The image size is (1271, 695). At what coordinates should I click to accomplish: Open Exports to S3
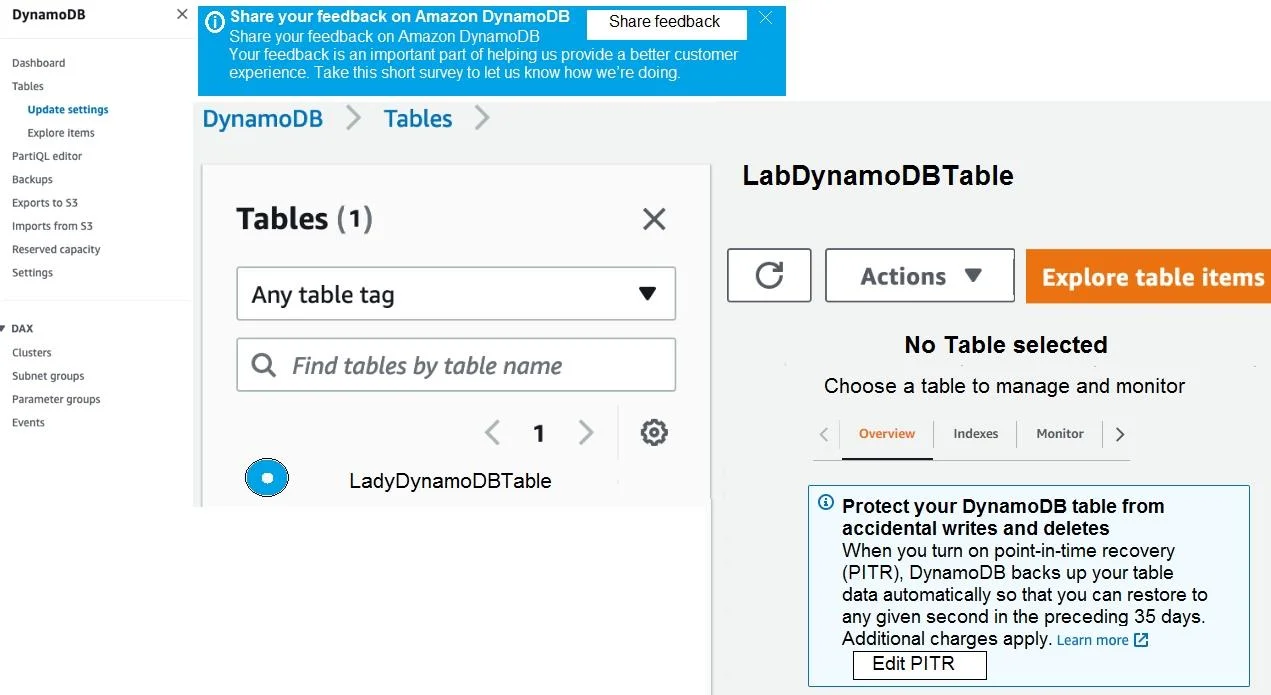(45, 203)
